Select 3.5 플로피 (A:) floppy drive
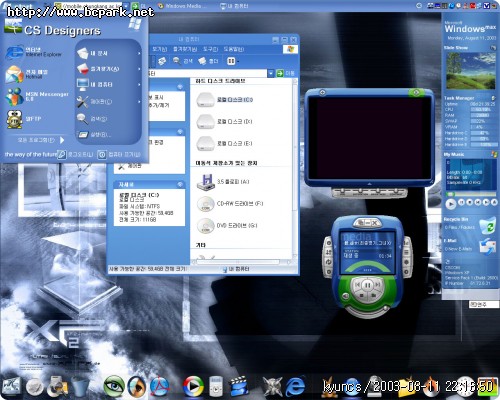This screenshot has height=400, width=500. (223, 182)
